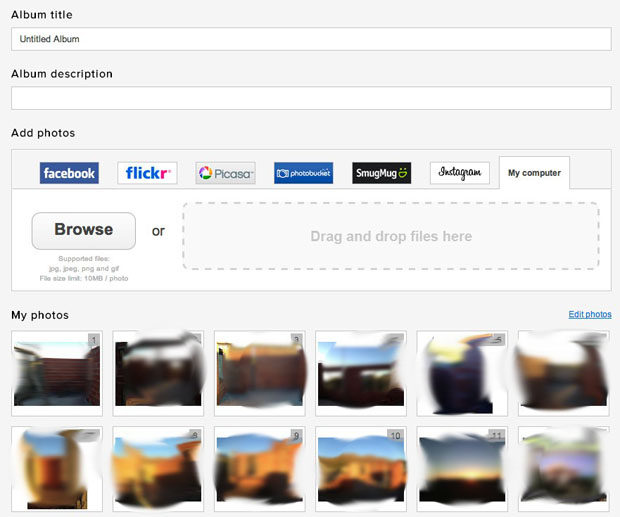This screenshot has width=620, height=517.
Task: Focus the Album title input field
Action: [310, 39]
